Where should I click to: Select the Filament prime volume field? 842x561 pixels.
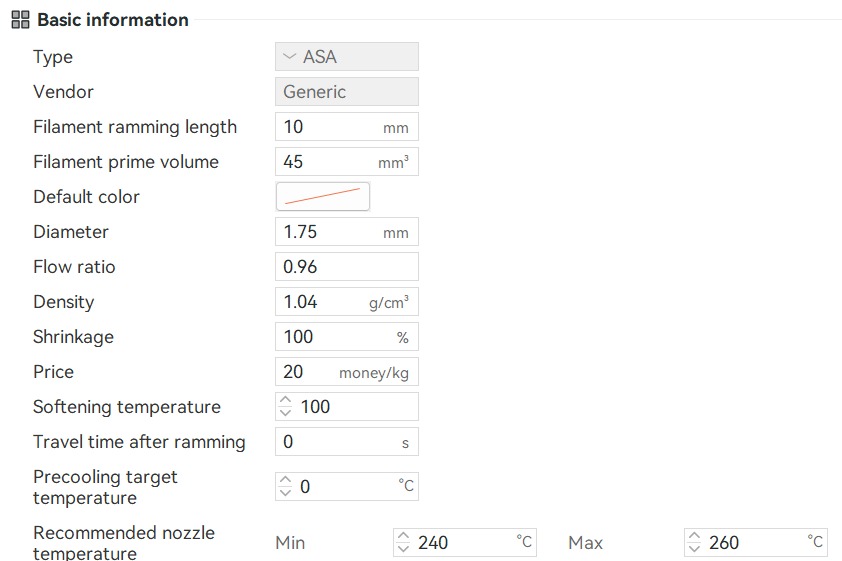click(347, 162)
